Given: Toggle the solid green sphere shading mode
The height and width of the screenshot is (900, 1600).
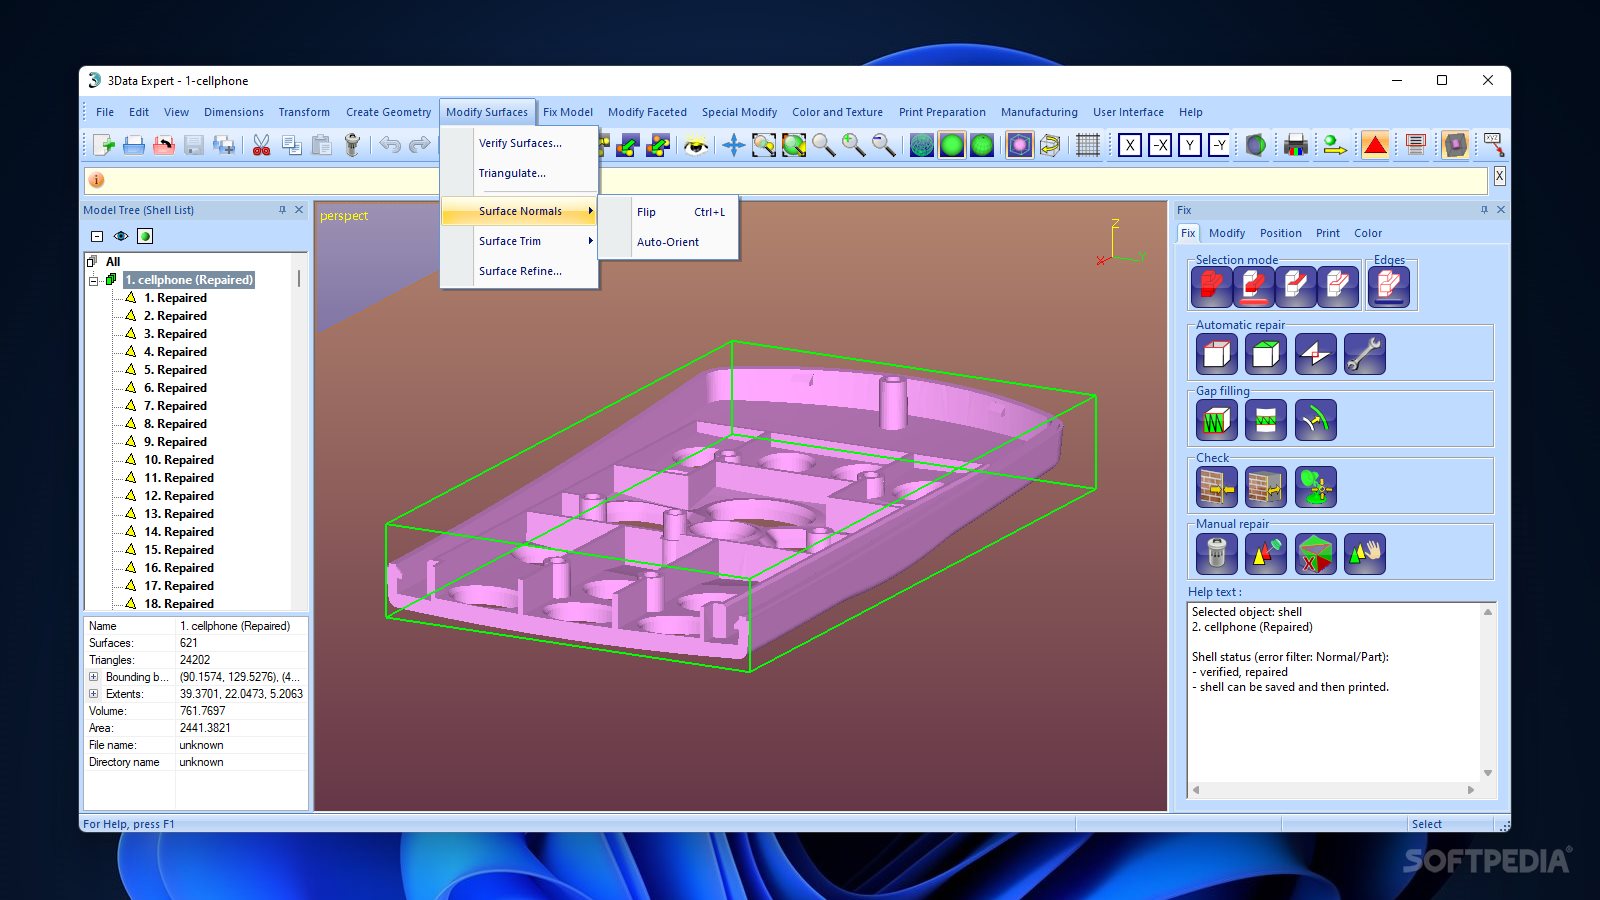Looking at the screenshot, I should click(952, 146).
